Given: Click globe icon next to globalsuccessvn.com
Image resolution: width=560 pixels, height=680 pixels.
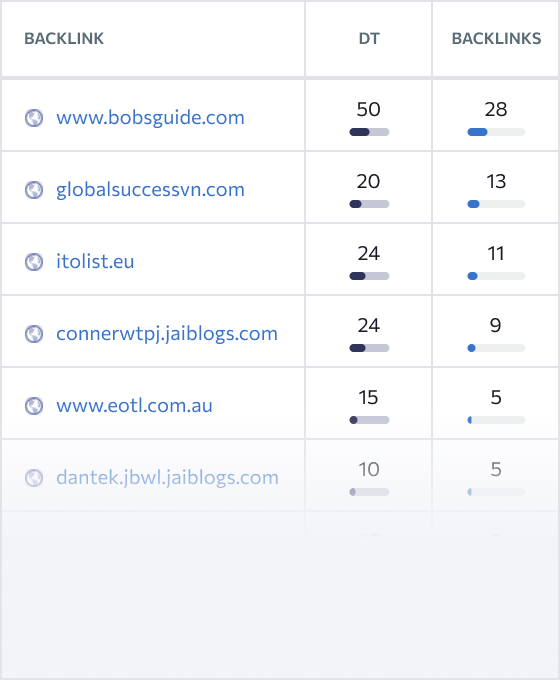Looking at the screenshot, I should tap(34, 190).
